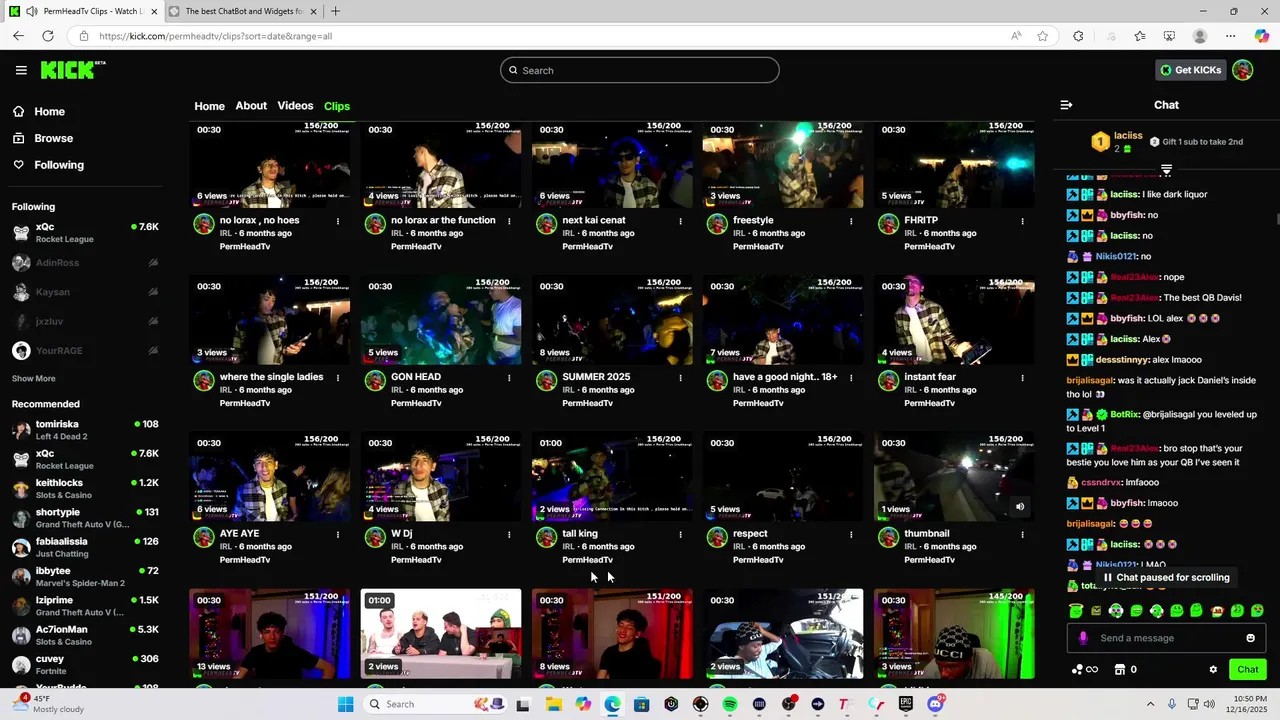Click the Kick search field

point(640,70)
